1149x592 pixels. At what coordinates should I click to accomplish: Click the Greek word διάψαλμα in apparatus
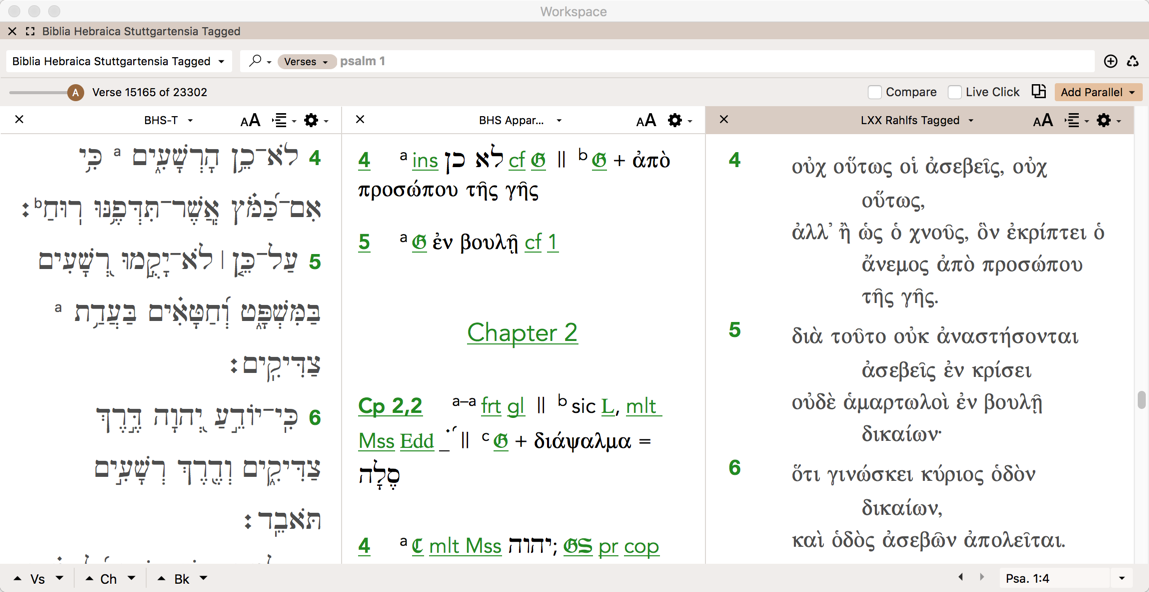(x=583, y=441)
